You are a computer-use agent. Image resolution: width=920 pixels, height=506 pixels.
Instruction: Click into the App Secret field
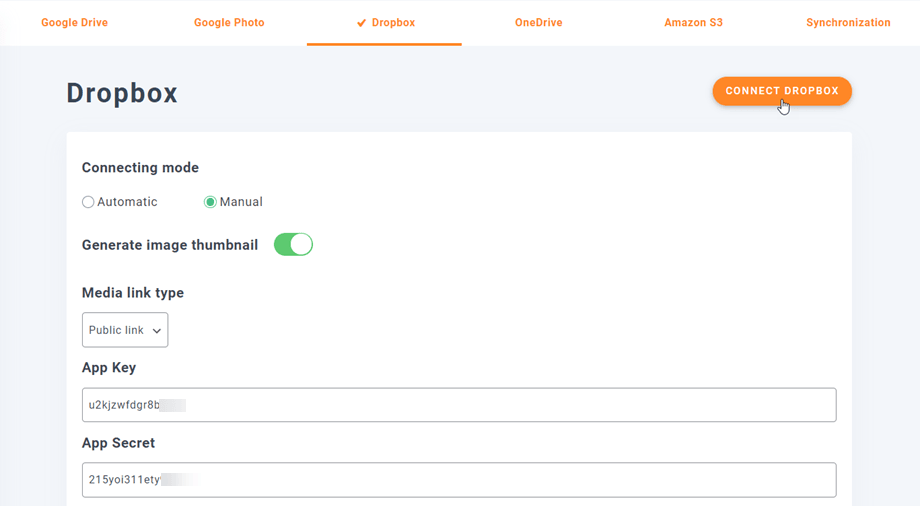459,480
